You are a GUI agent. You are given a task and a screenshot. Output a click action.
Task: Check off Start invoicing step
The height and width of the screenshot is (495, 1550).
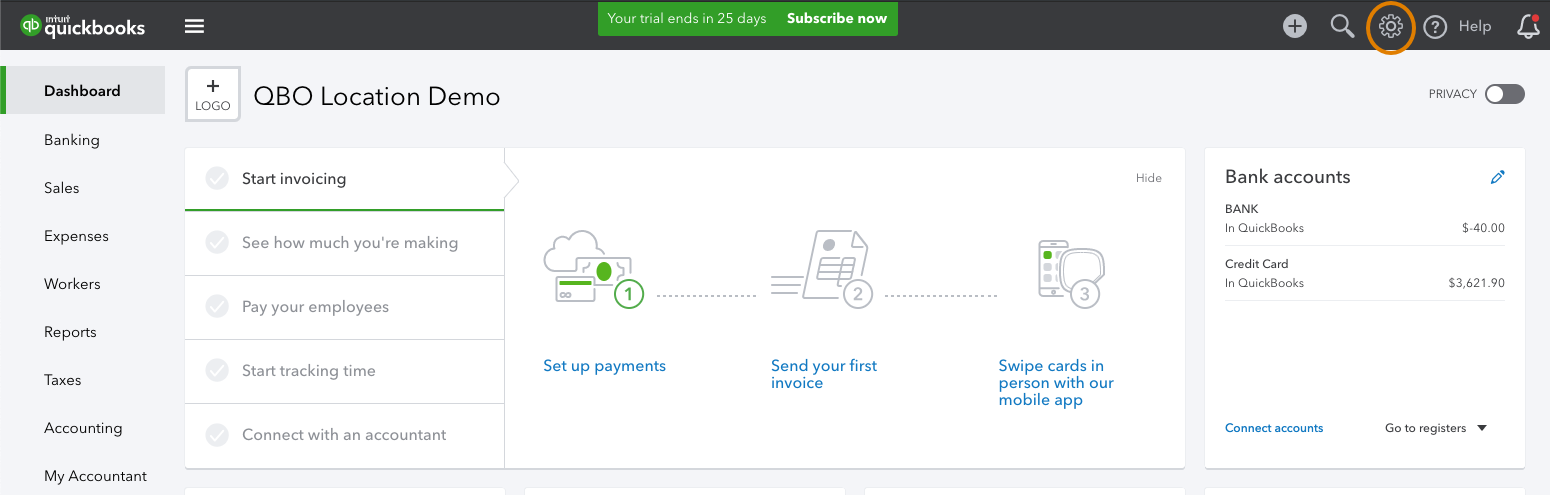click(x=217, y=179)
